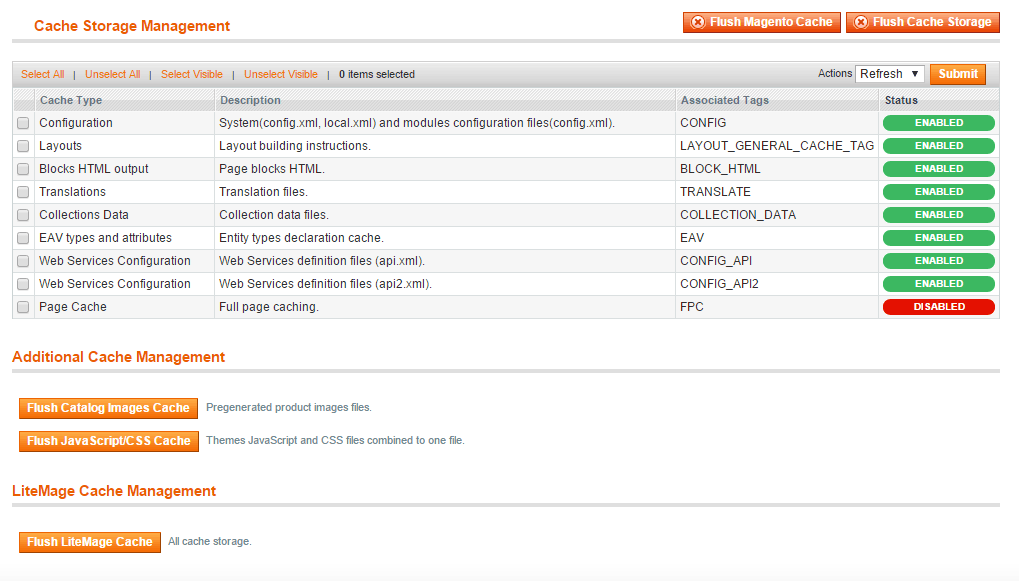Click the Unselect All link

click(112, 74)
